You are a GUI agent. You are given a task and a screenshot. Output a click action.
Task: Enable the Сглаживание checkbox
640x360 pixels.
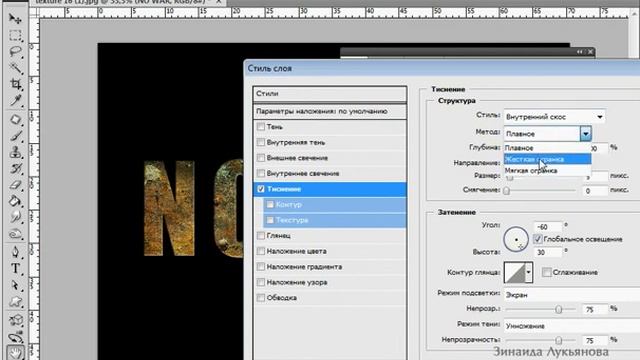[x=547, y=272]
